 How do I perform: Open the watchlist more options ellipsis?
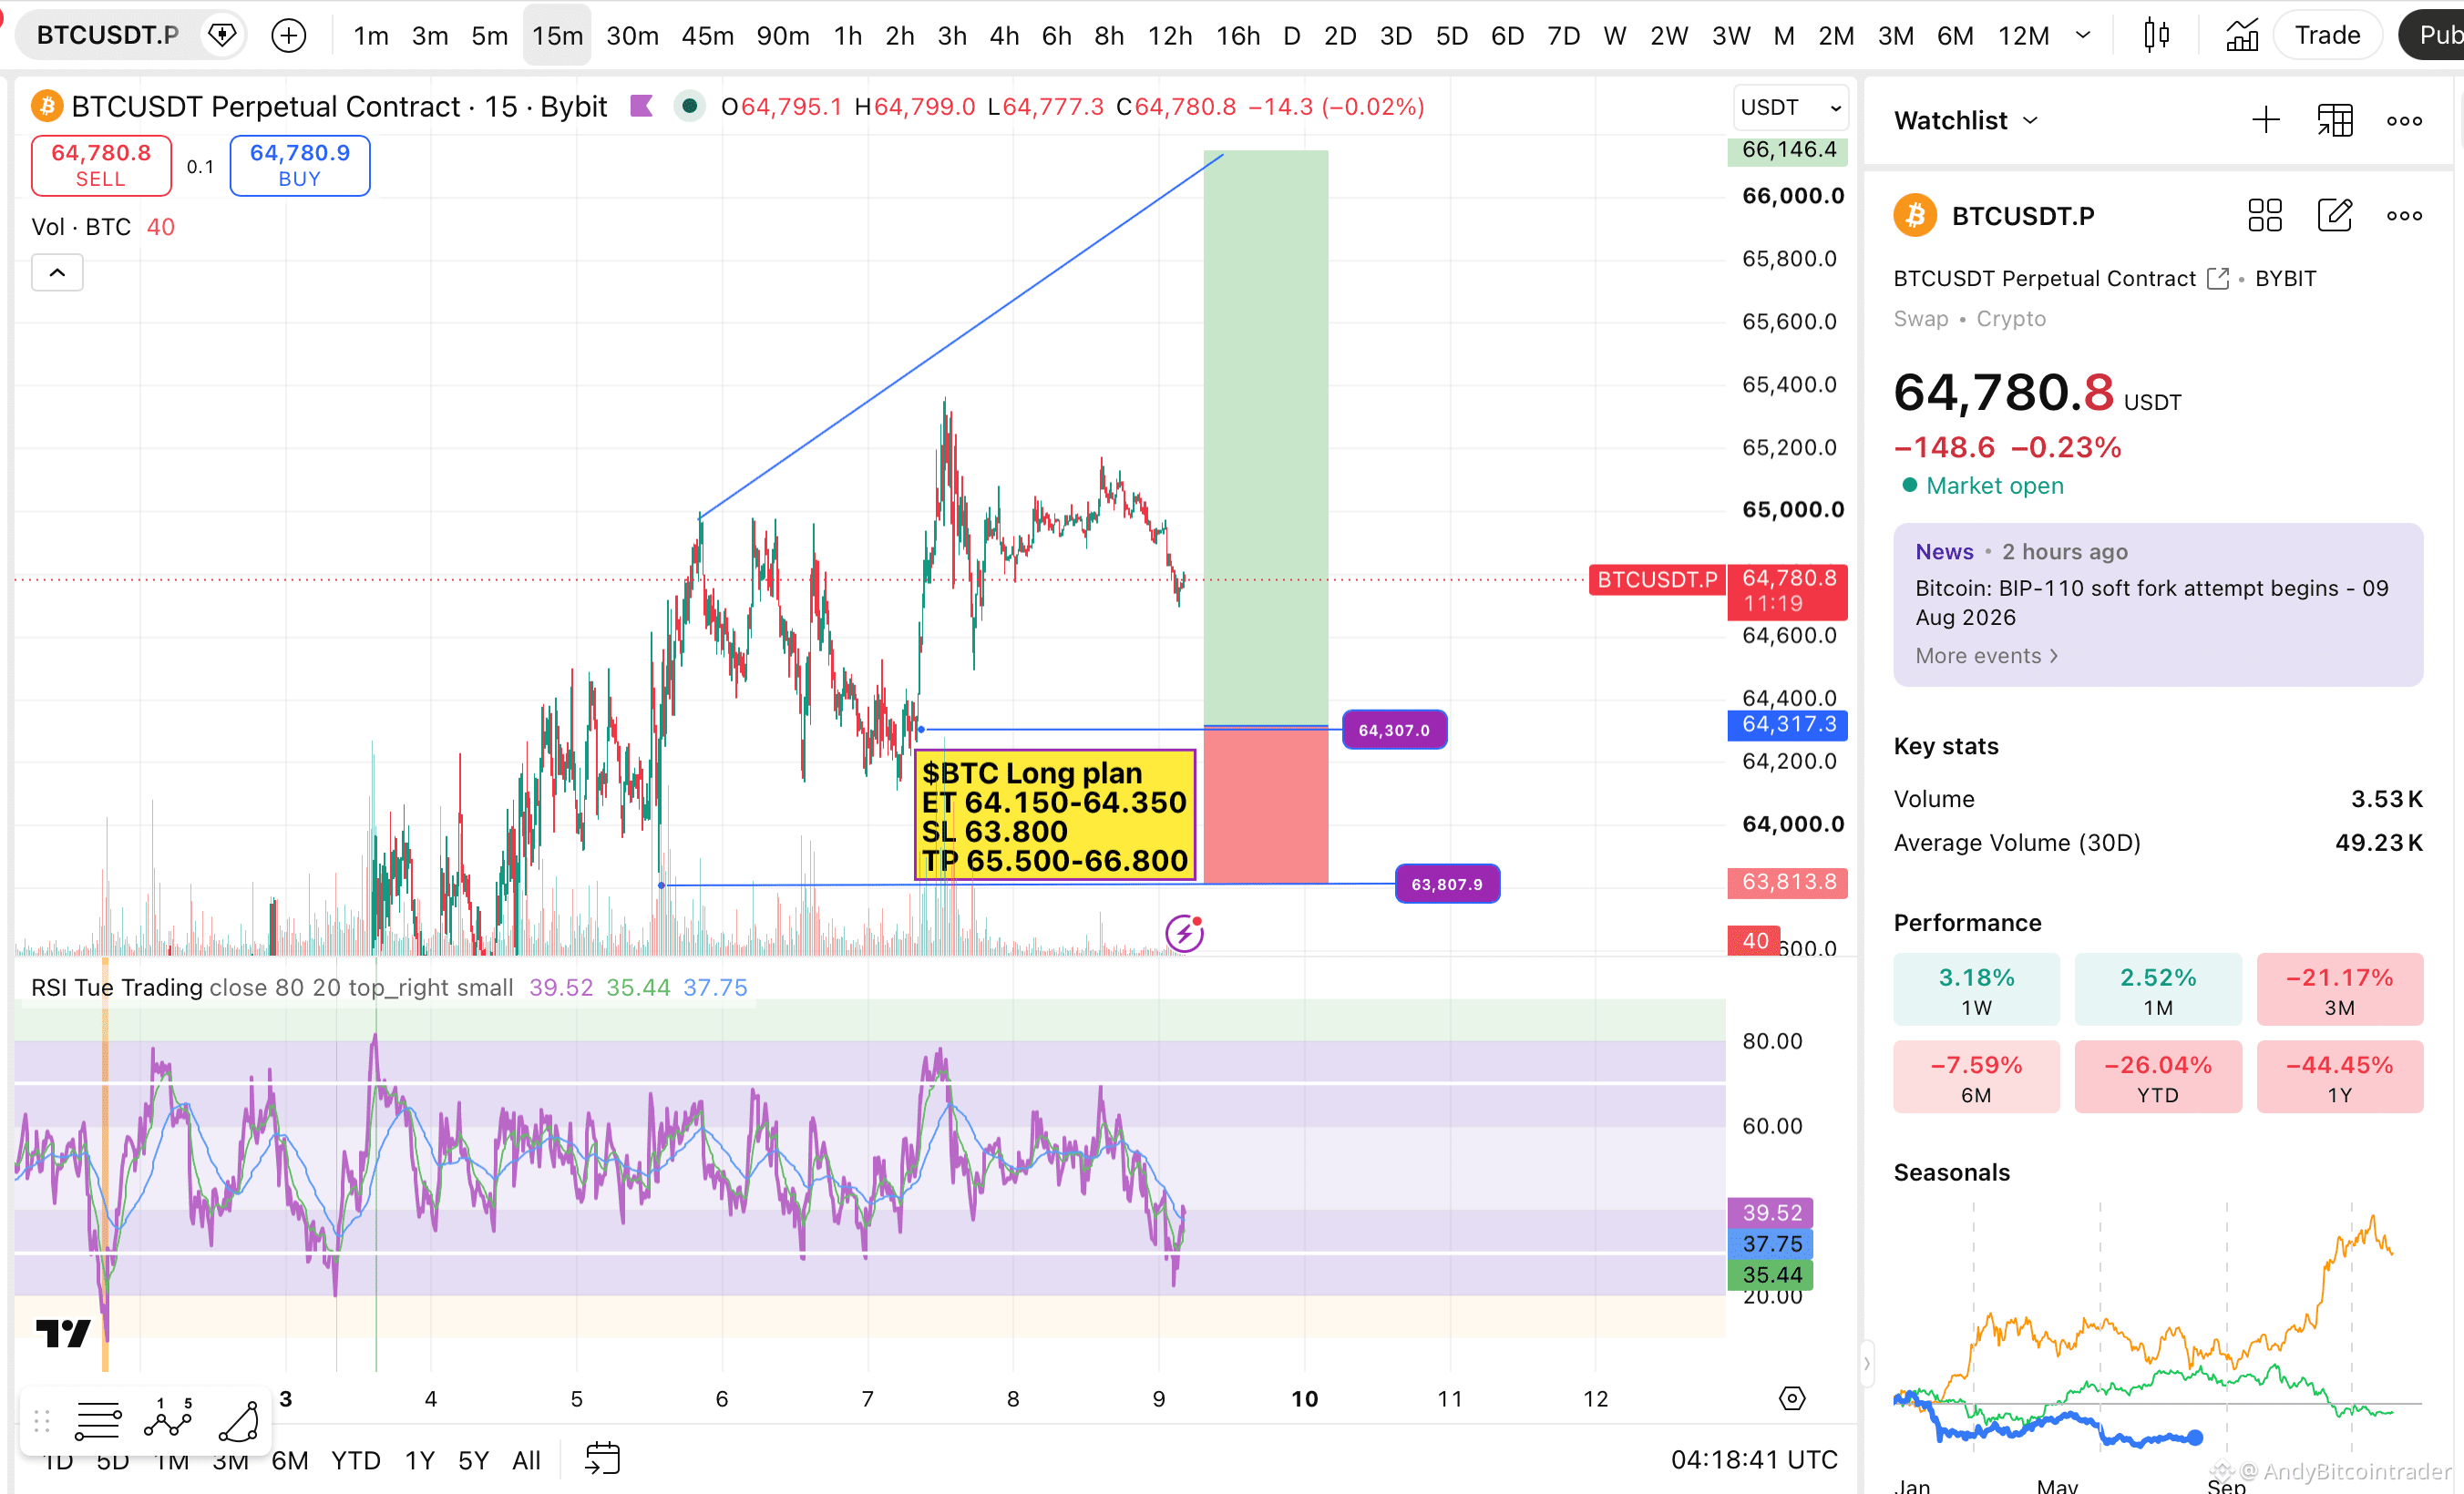[x=2404, y=121]
